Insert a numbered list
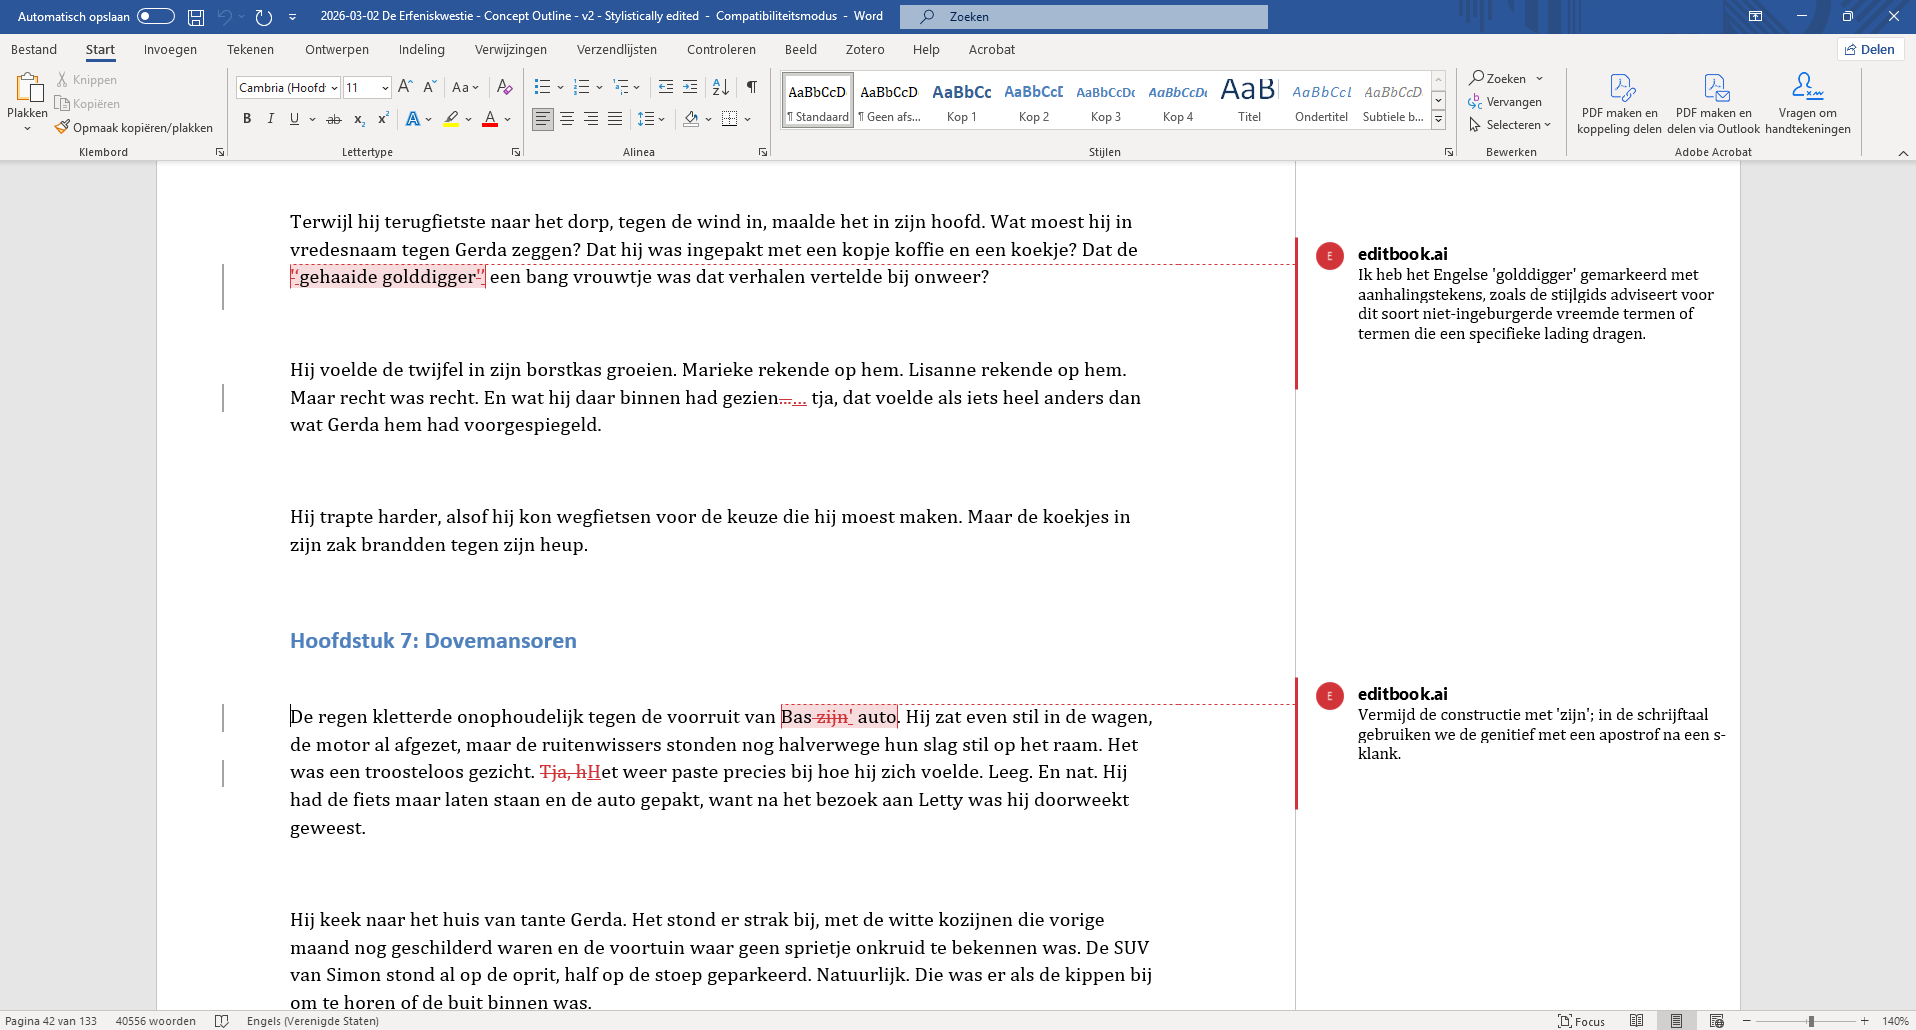Image resolution: width=1916 pixels, height=1030 pixels. tap(582, 88)
